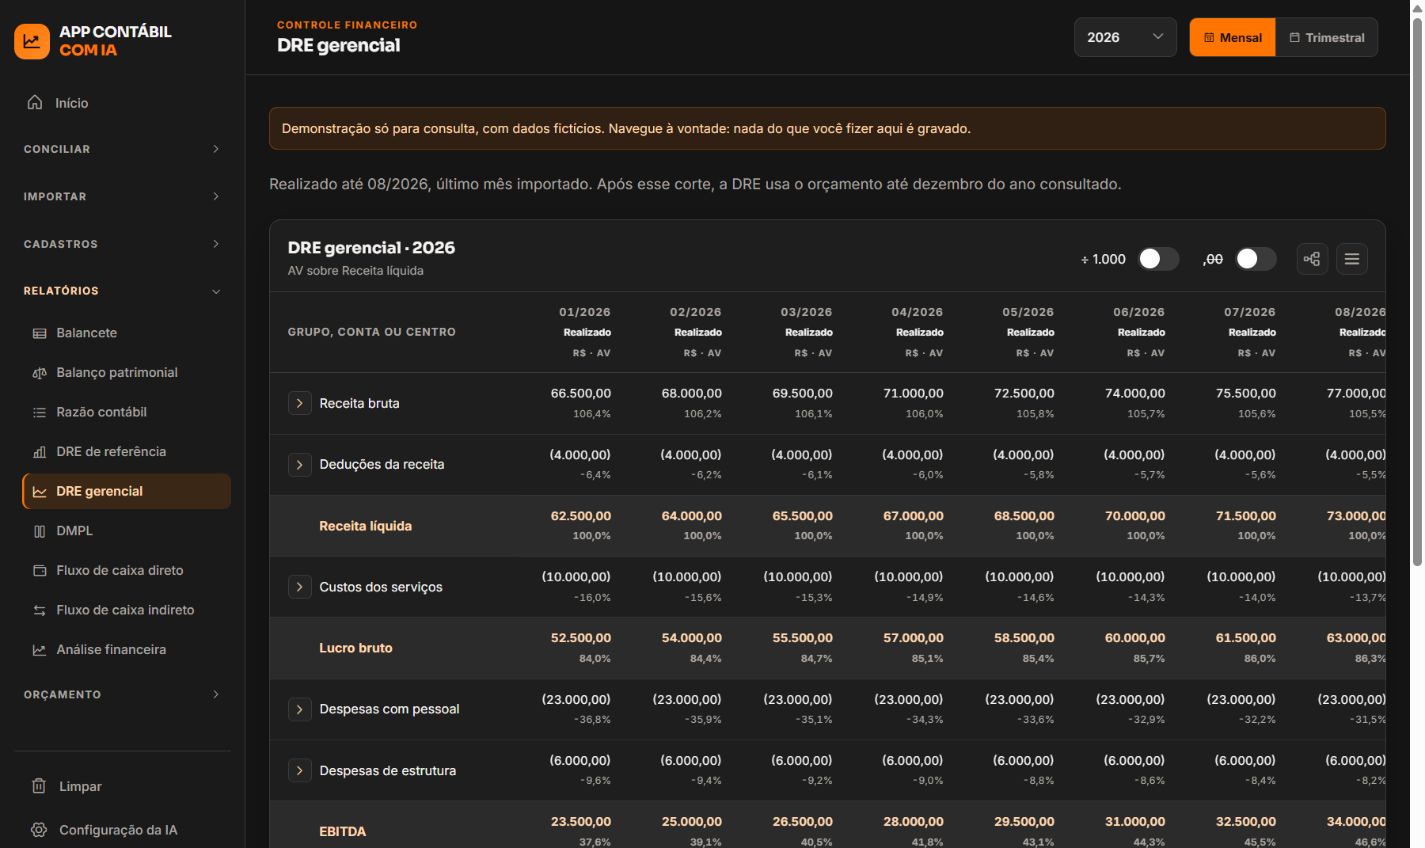1425x848 pixels.
Task: Open the hamburger menu icon in table header
Action: 1352,259
